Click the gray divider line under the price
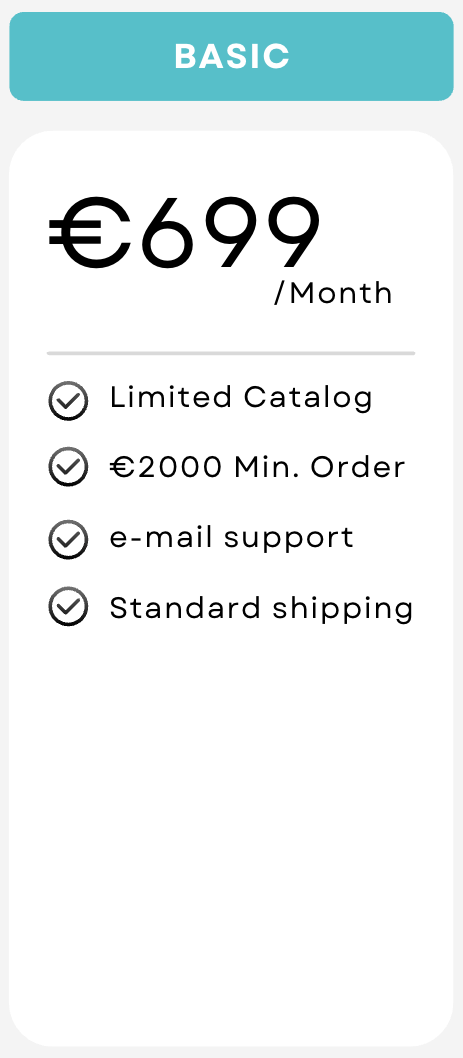 (x=231, y=353)
